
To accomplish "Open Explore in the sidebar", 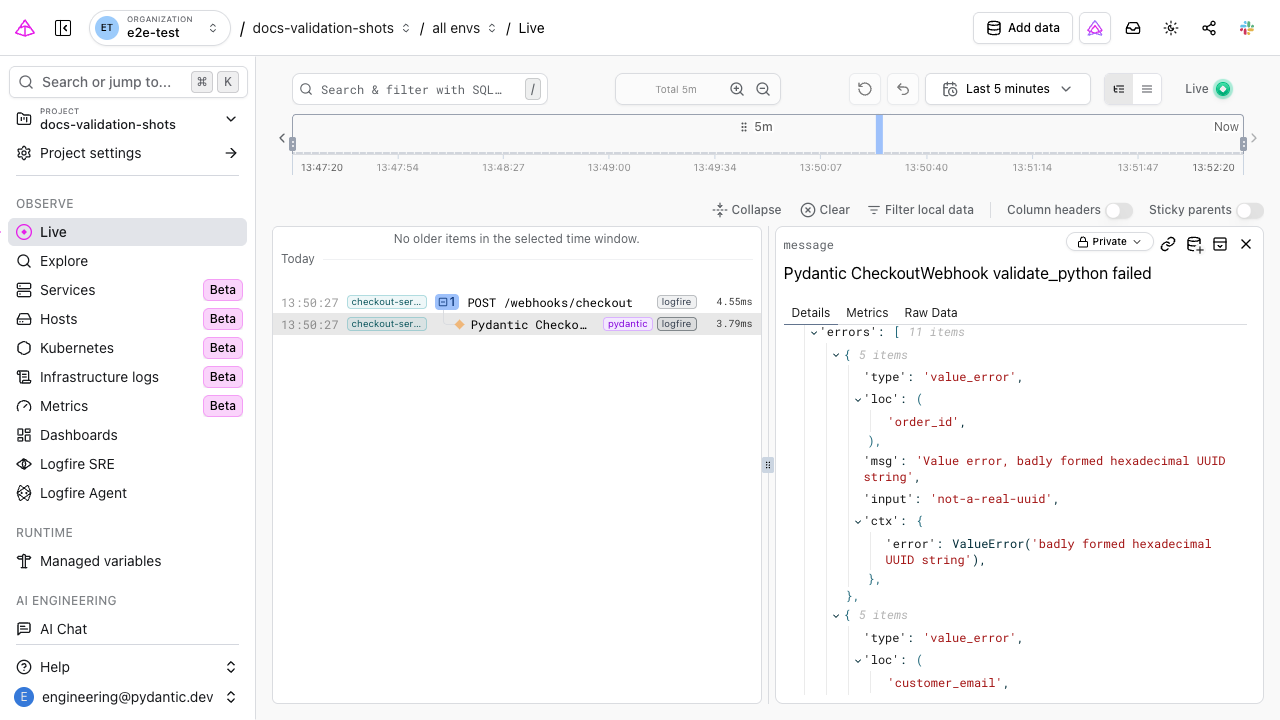I will [128, 261].
